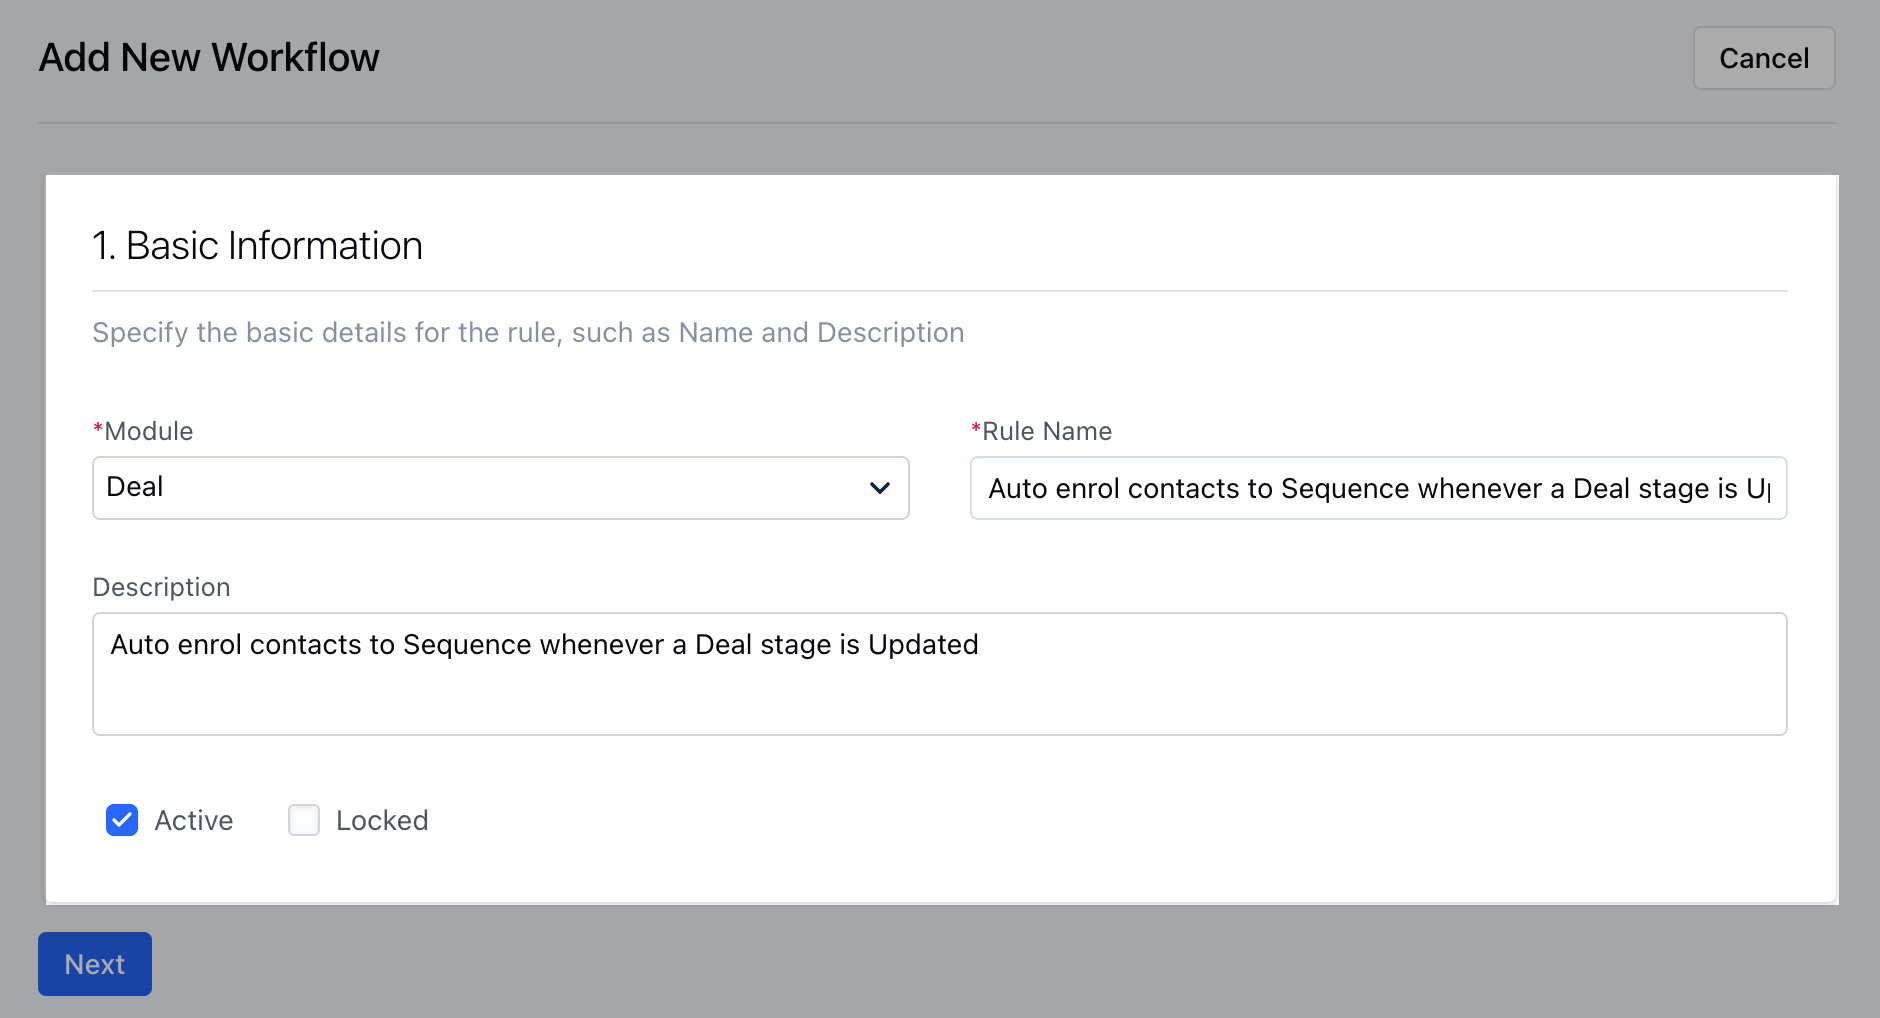This screenshot has width=1880, height=1018.
Task: Click the 'Module' field label
Action: coord(149,431)
